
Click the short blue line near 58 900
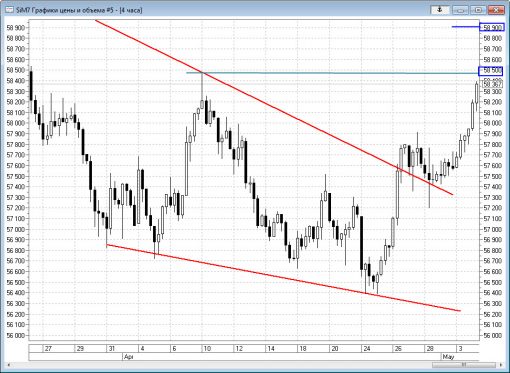[x=466, y=27]
